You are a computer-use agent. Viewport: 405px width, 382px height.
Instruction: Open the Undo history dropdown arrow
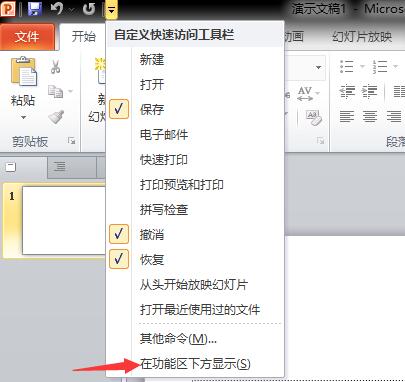(x=72, y=10)
